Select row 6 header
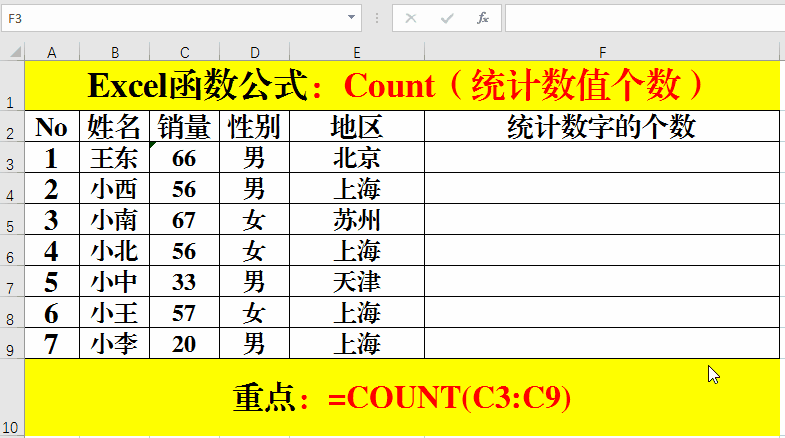 tap(12, 250)
